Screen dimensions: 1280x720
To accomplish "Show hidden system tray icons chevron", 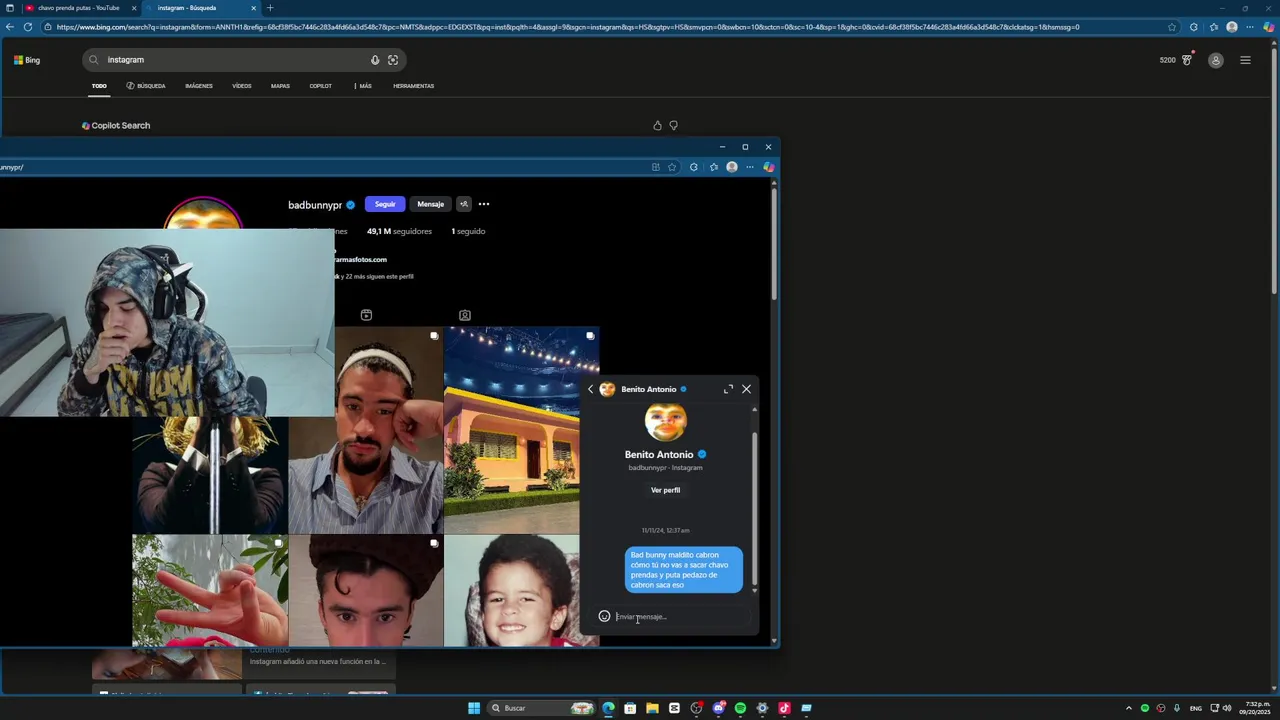I will point(1129,708).
